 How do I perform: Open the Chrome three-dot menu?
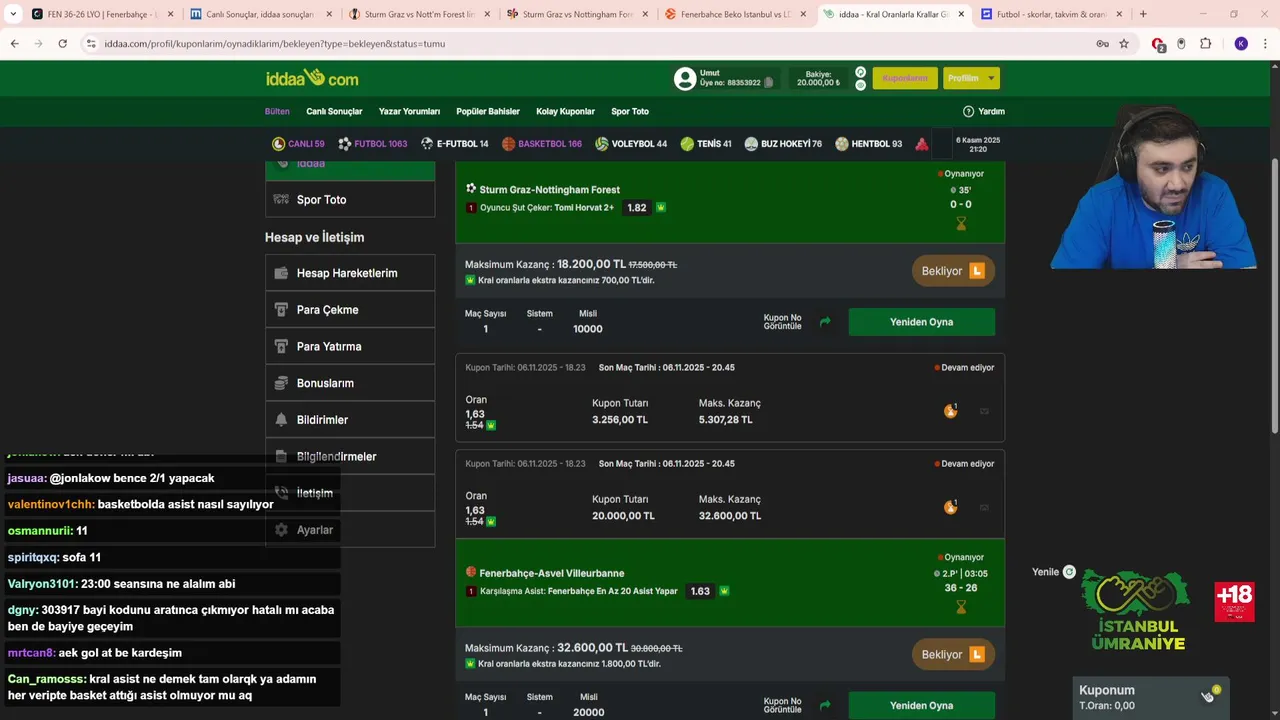tap(1266, 44)
